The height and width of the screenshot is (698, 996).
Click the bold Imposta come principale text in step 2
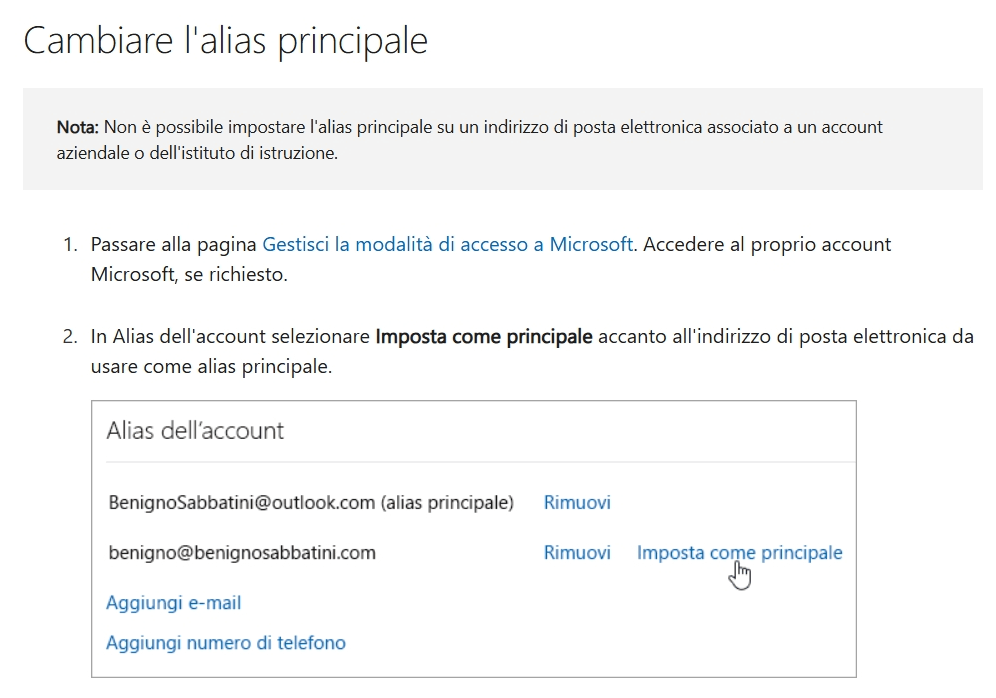click(484, 337)
